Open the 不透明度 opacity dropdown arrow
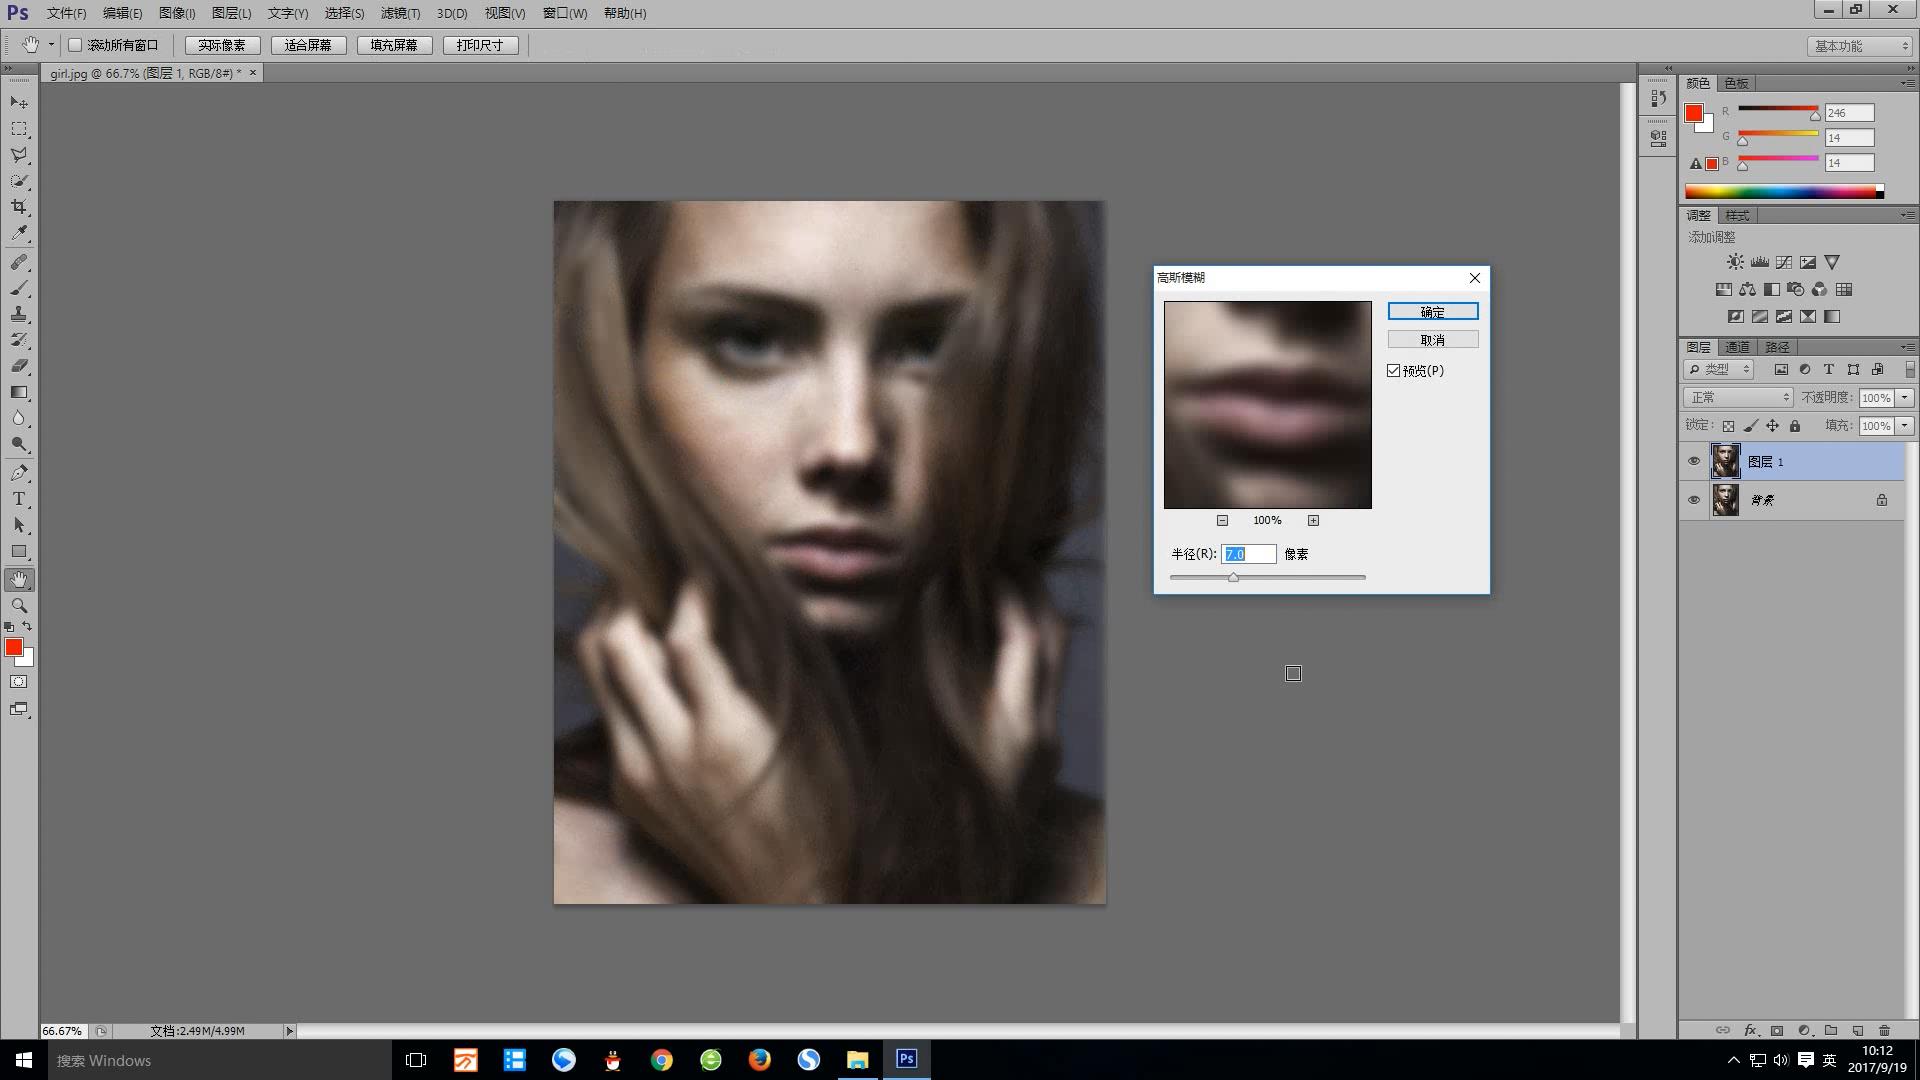 (1905, 397)
